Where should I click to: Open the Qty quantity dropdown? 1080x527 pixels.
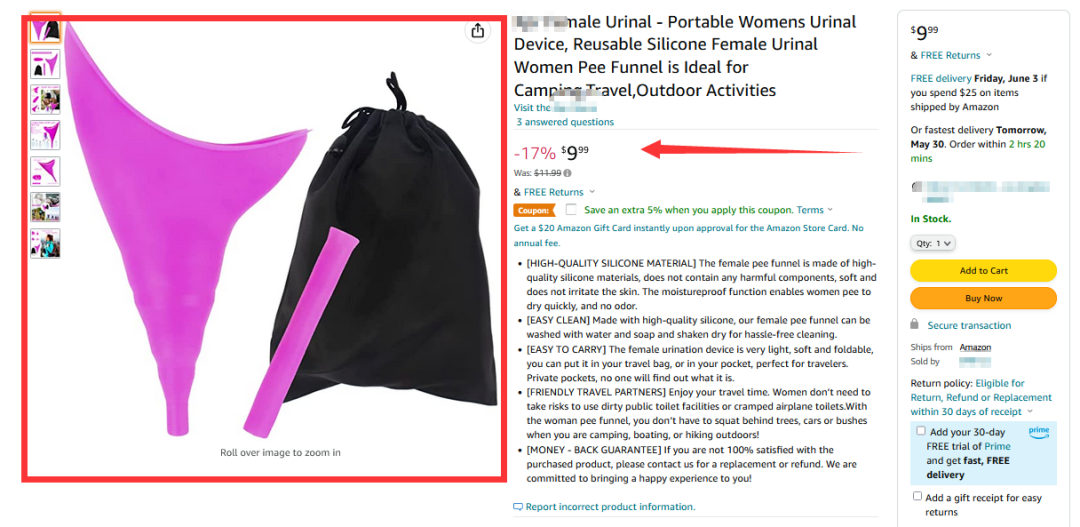click(933, 243)
